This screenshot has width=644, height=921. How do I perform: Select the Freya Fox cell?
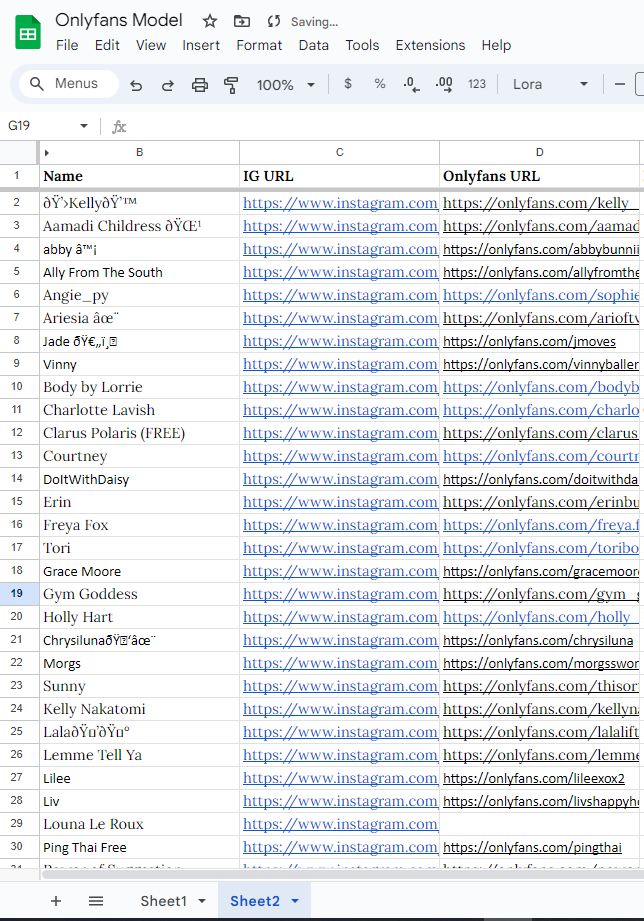tap(139, 525)
